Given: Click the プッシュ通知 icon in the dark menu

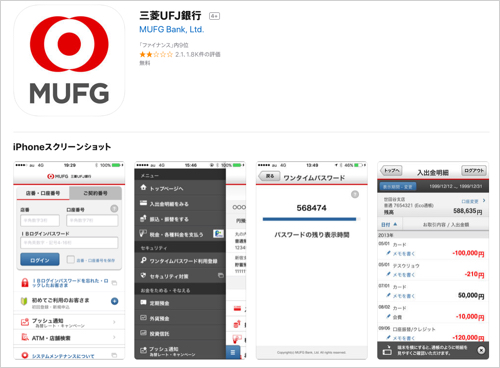Looking at the screenshot, I should [143, 350].
